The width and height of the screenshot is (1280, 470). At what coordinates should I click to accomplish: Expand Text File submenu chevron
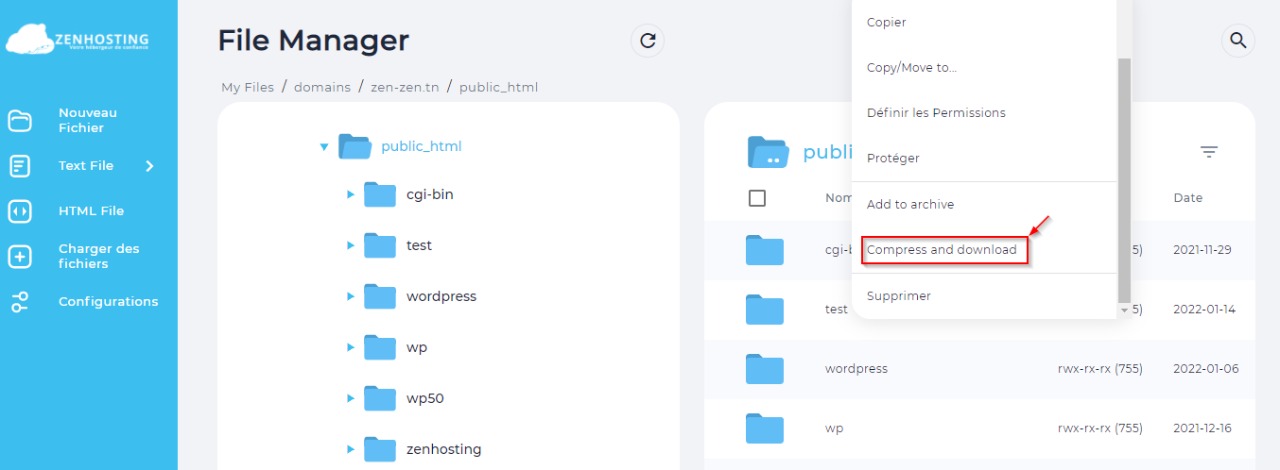pyautogui.click(x=150, y=166)
